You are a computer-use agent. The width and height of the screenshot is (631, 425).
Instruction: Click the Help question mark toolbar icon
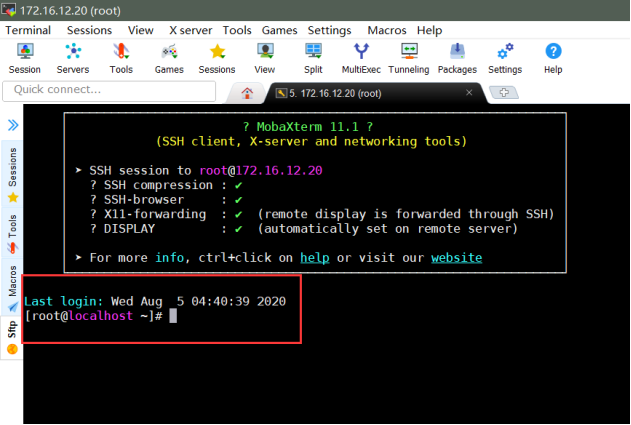pos(553,59)
